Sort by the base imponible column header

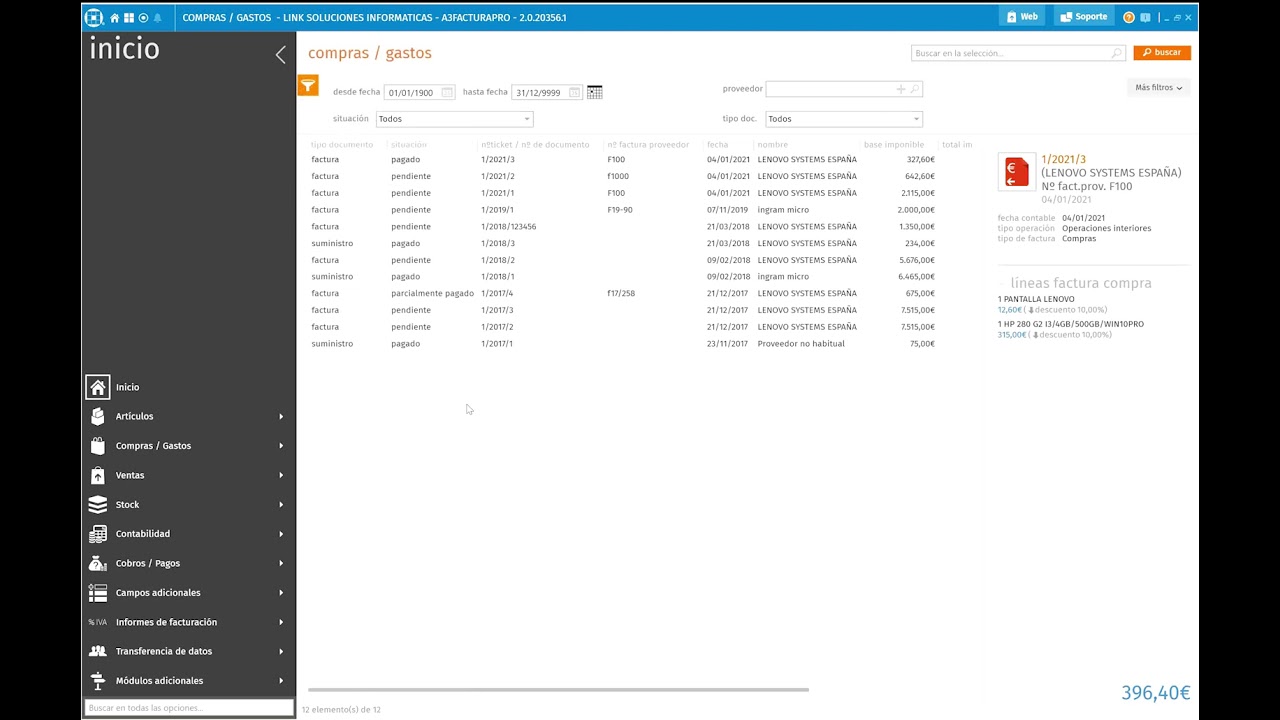pos(894,145)
